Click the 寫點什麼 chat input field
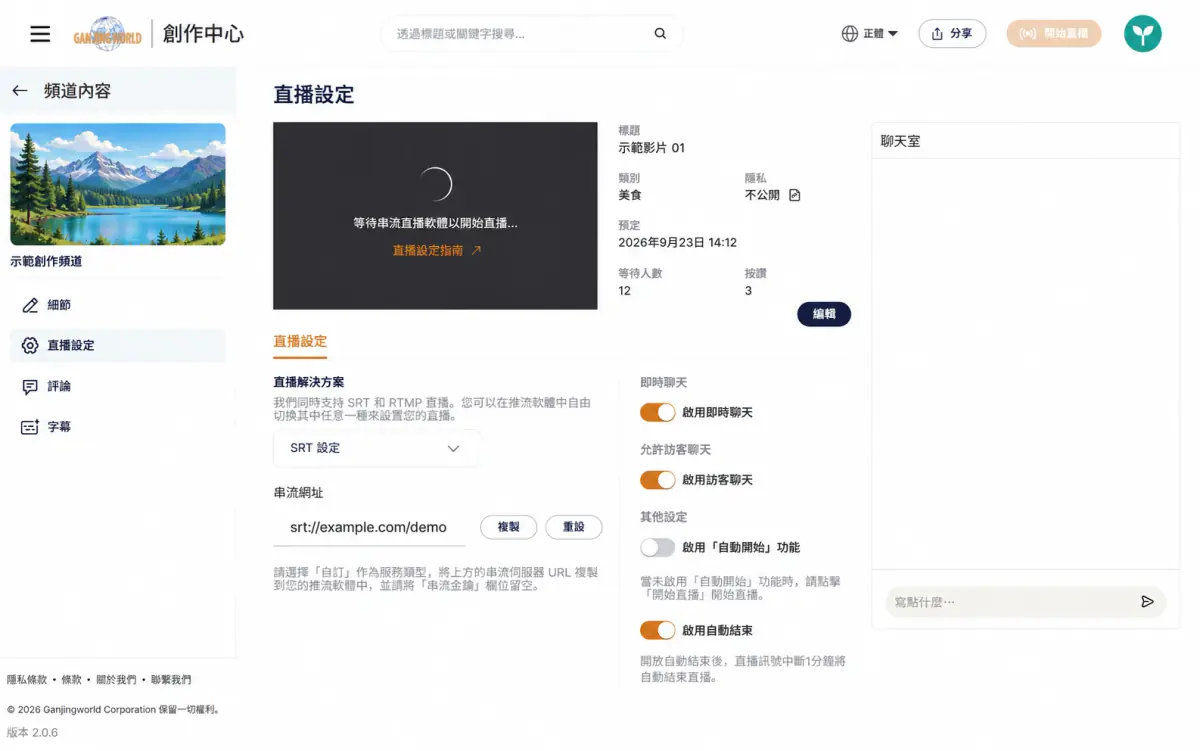Screen dimensions: 1200x751 tap(1010, 602)
